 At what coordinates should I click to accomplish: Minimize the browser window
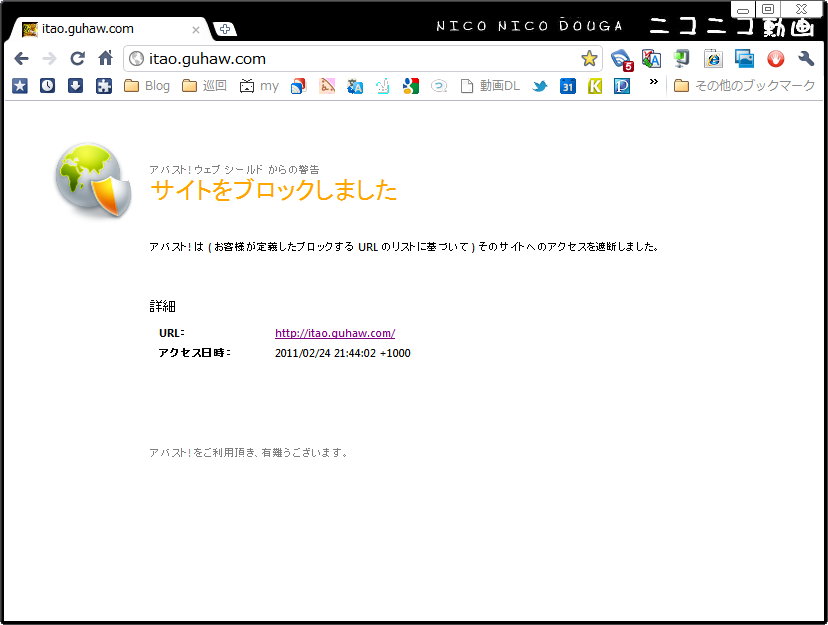pyautogui.click(x=743, y=10)
